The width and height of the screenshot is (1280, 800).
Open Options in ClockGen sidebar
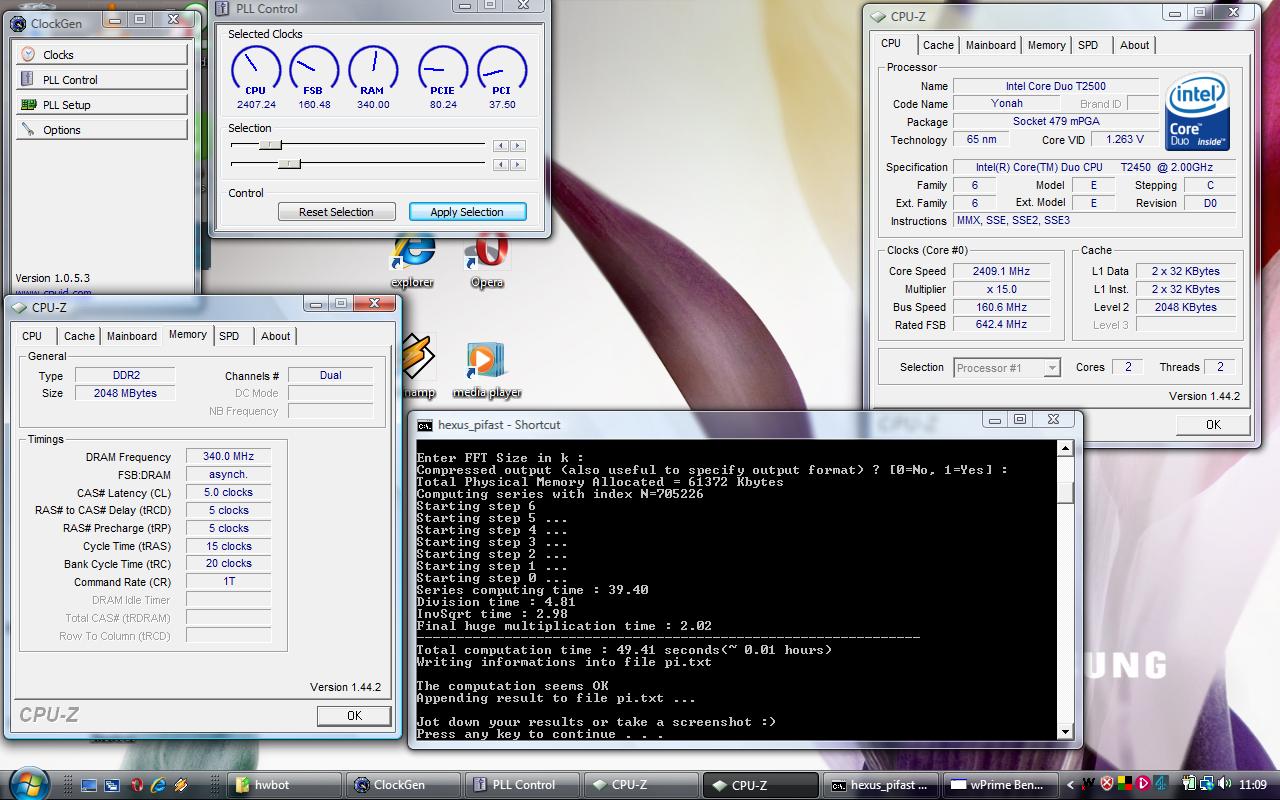(x=102, y=130)
